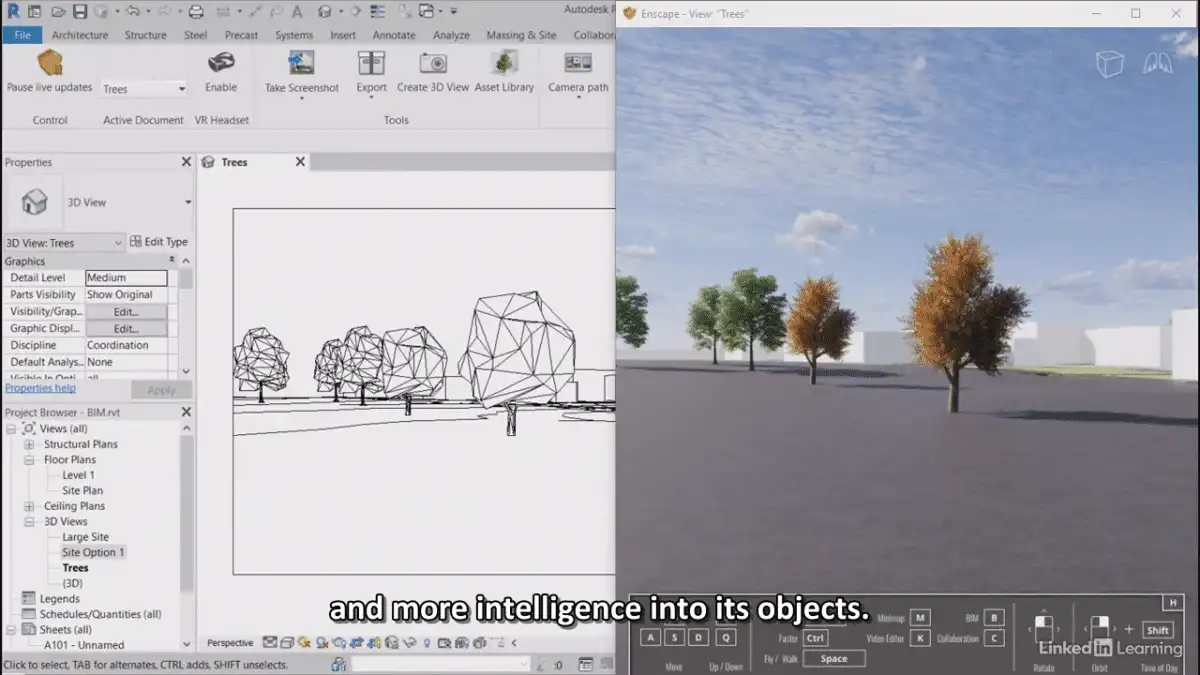Viewport: 1200px width, 675px height.
Task: Click the Export tool icon
Action: pos(371,63)
